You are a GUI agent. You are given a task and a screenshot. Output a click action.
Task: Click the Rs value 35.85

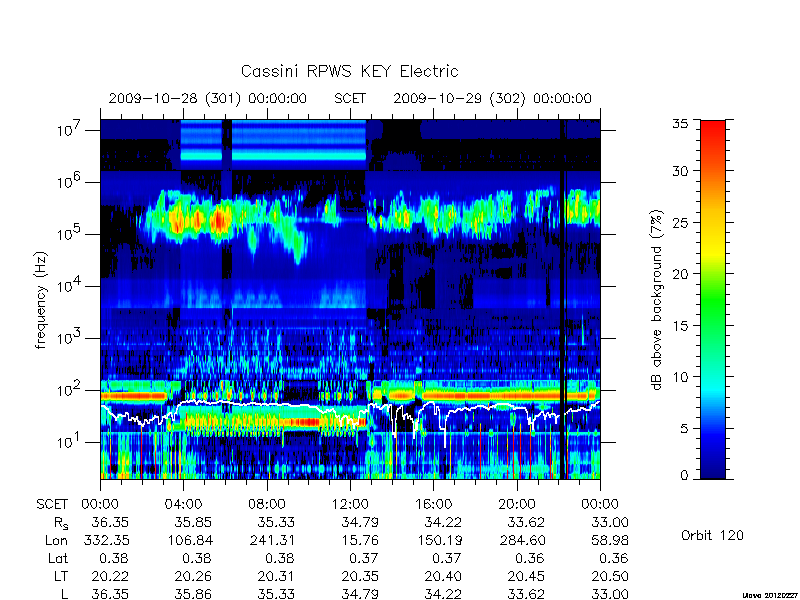tap(193, 522)
